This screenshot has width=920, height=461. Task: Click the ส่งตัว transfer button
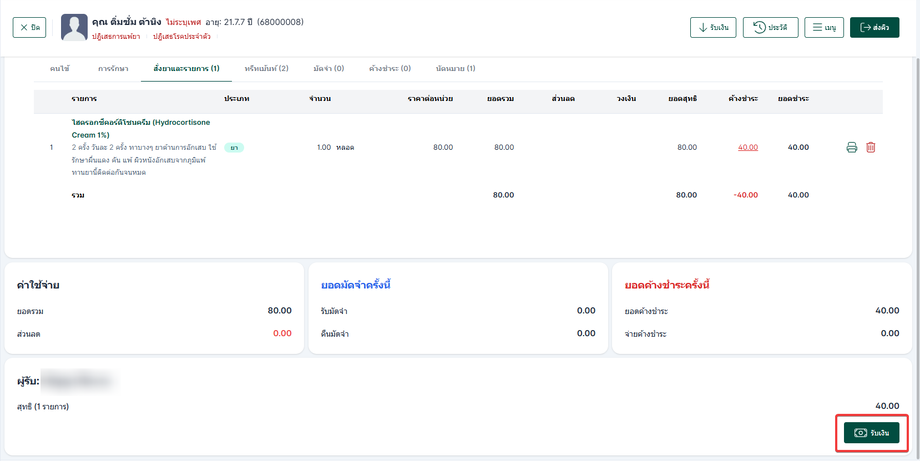[874, 28]
